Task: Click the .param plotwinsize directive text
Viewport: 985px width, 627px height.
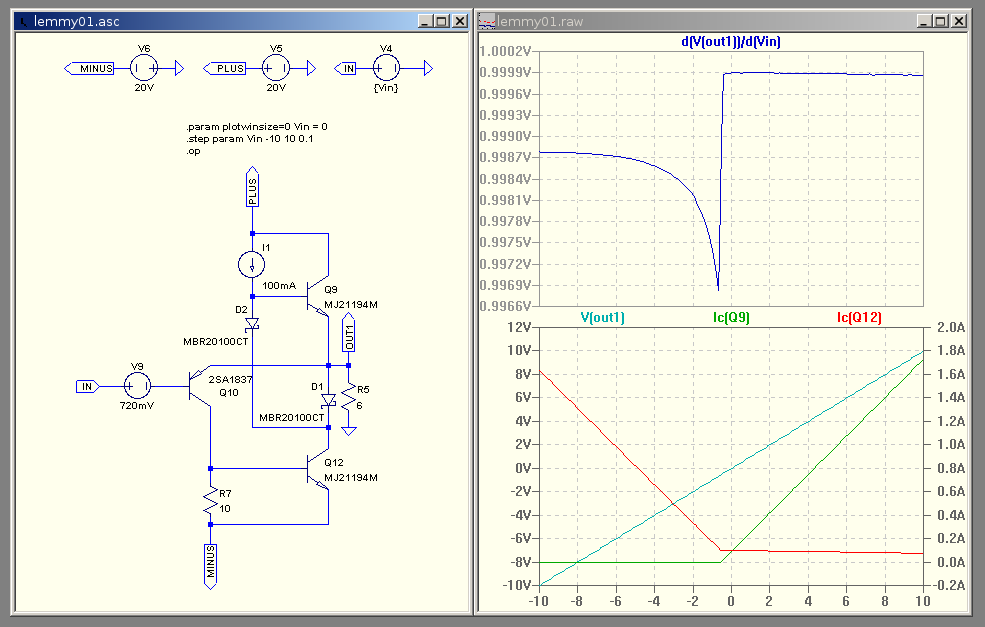Action: click(256, 126)
